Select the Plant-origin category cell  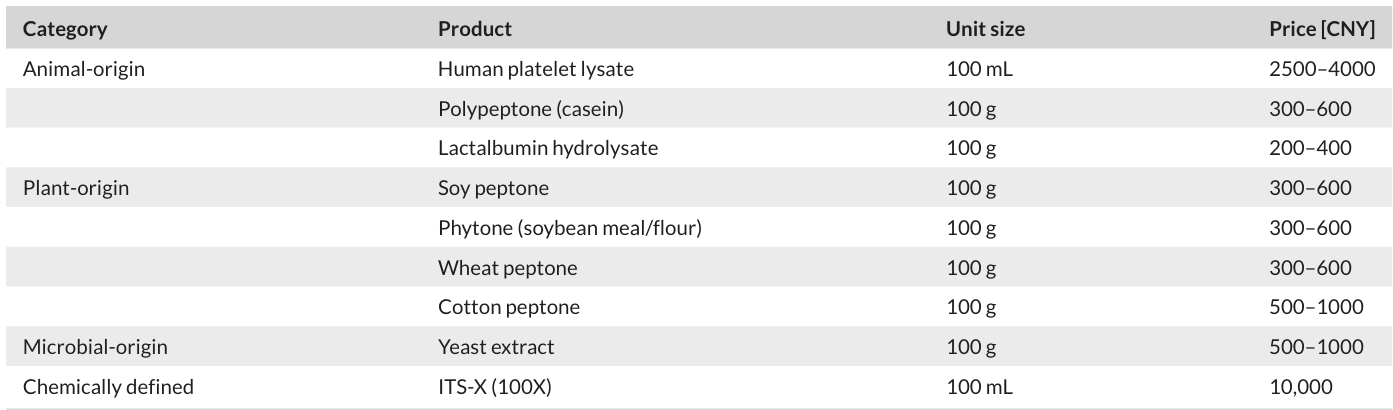76,188
